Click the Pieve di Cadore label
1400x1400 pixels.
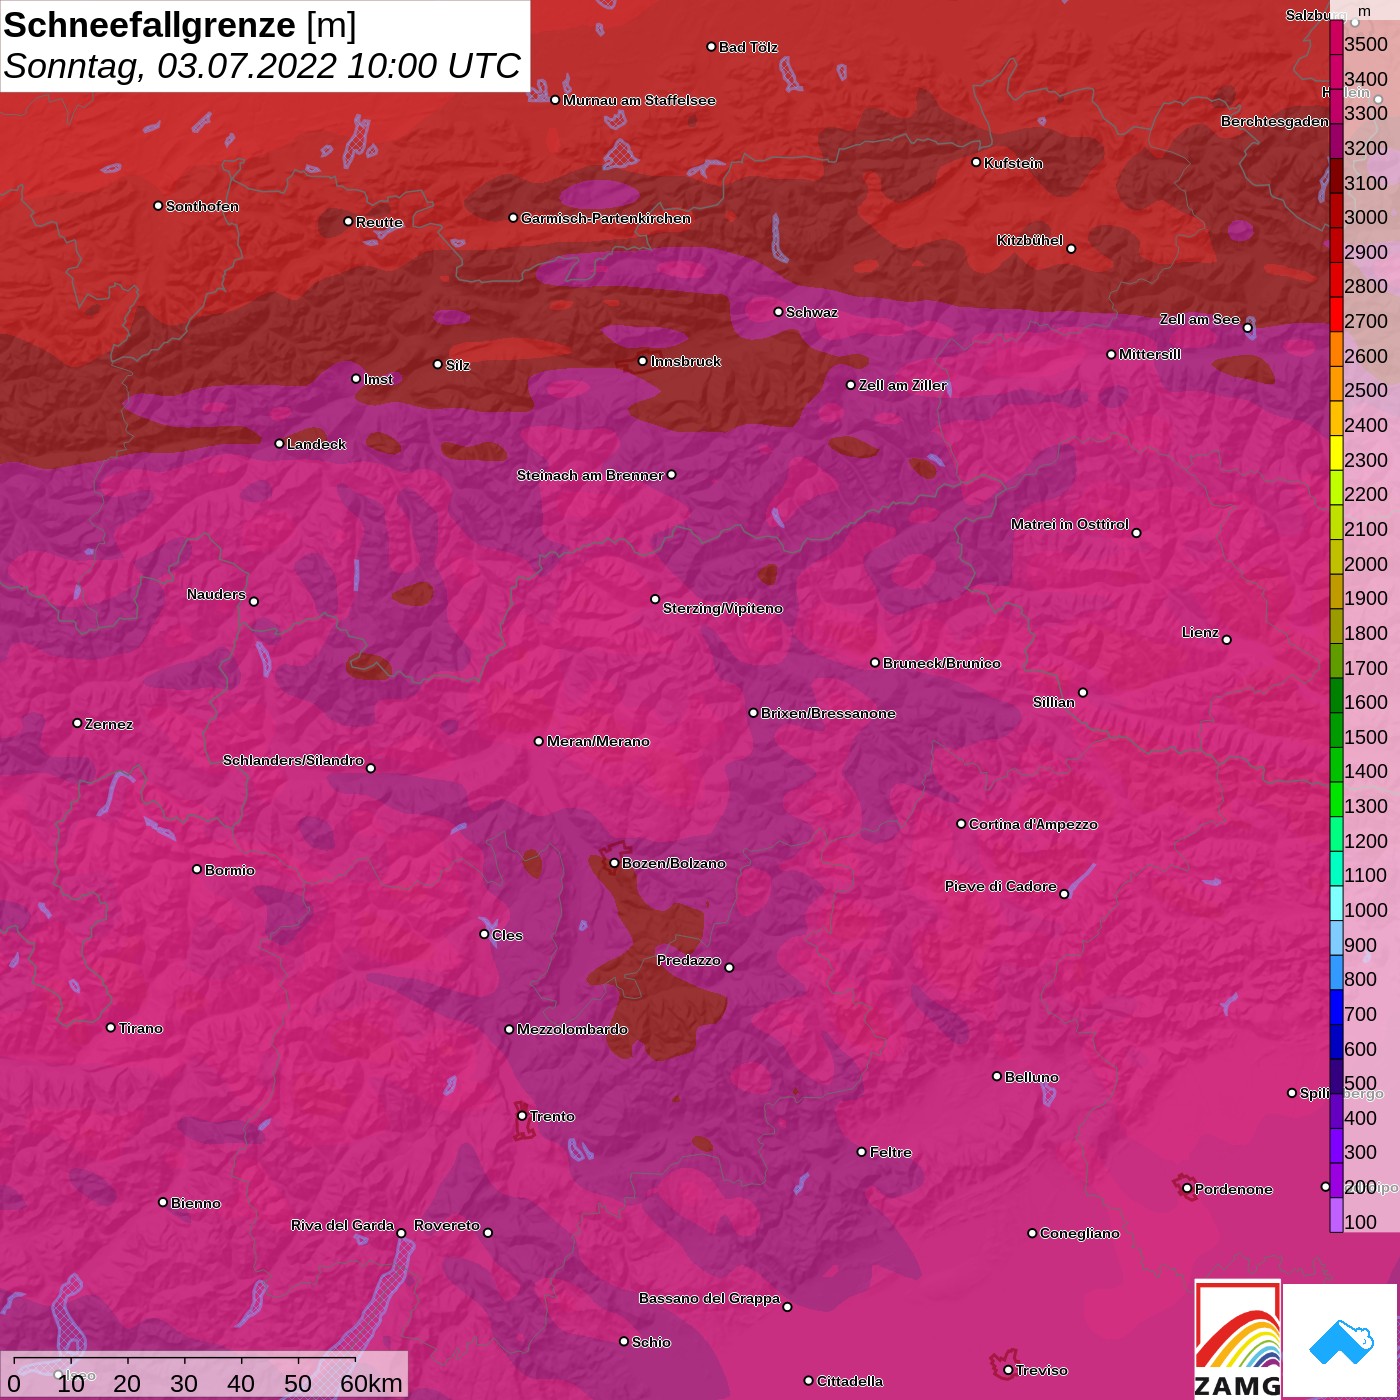pyautogui.click(x=1001, y=886)
